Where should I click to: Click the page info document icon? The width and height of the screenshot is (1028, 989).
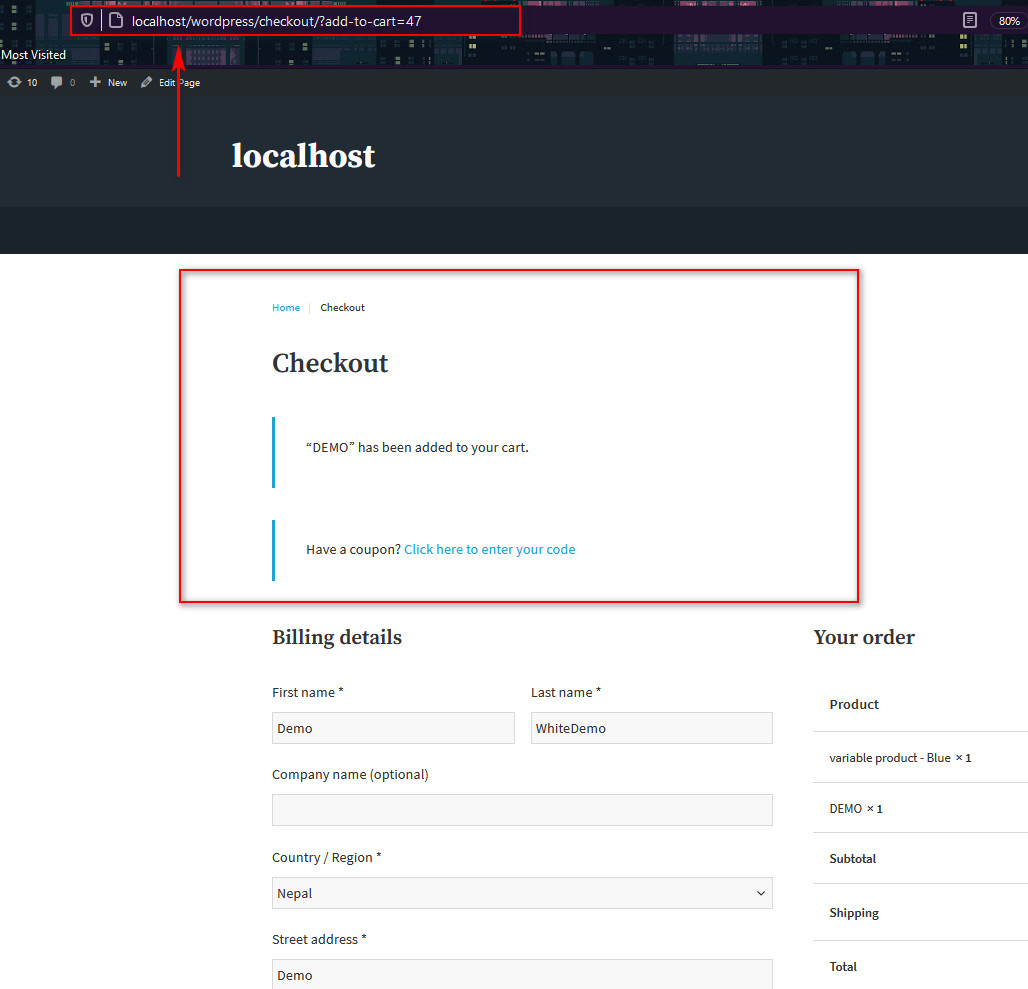tap(116, 21)
